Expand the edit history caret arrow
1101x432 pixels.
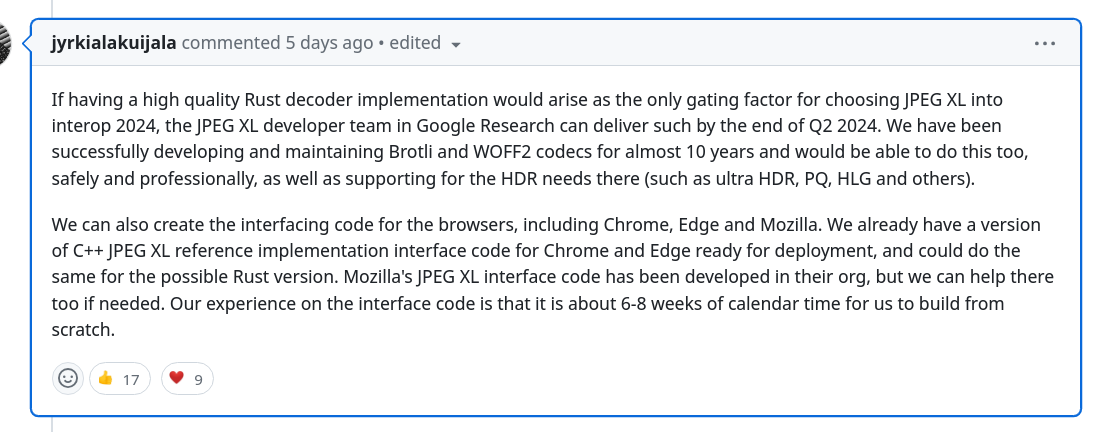456,45
